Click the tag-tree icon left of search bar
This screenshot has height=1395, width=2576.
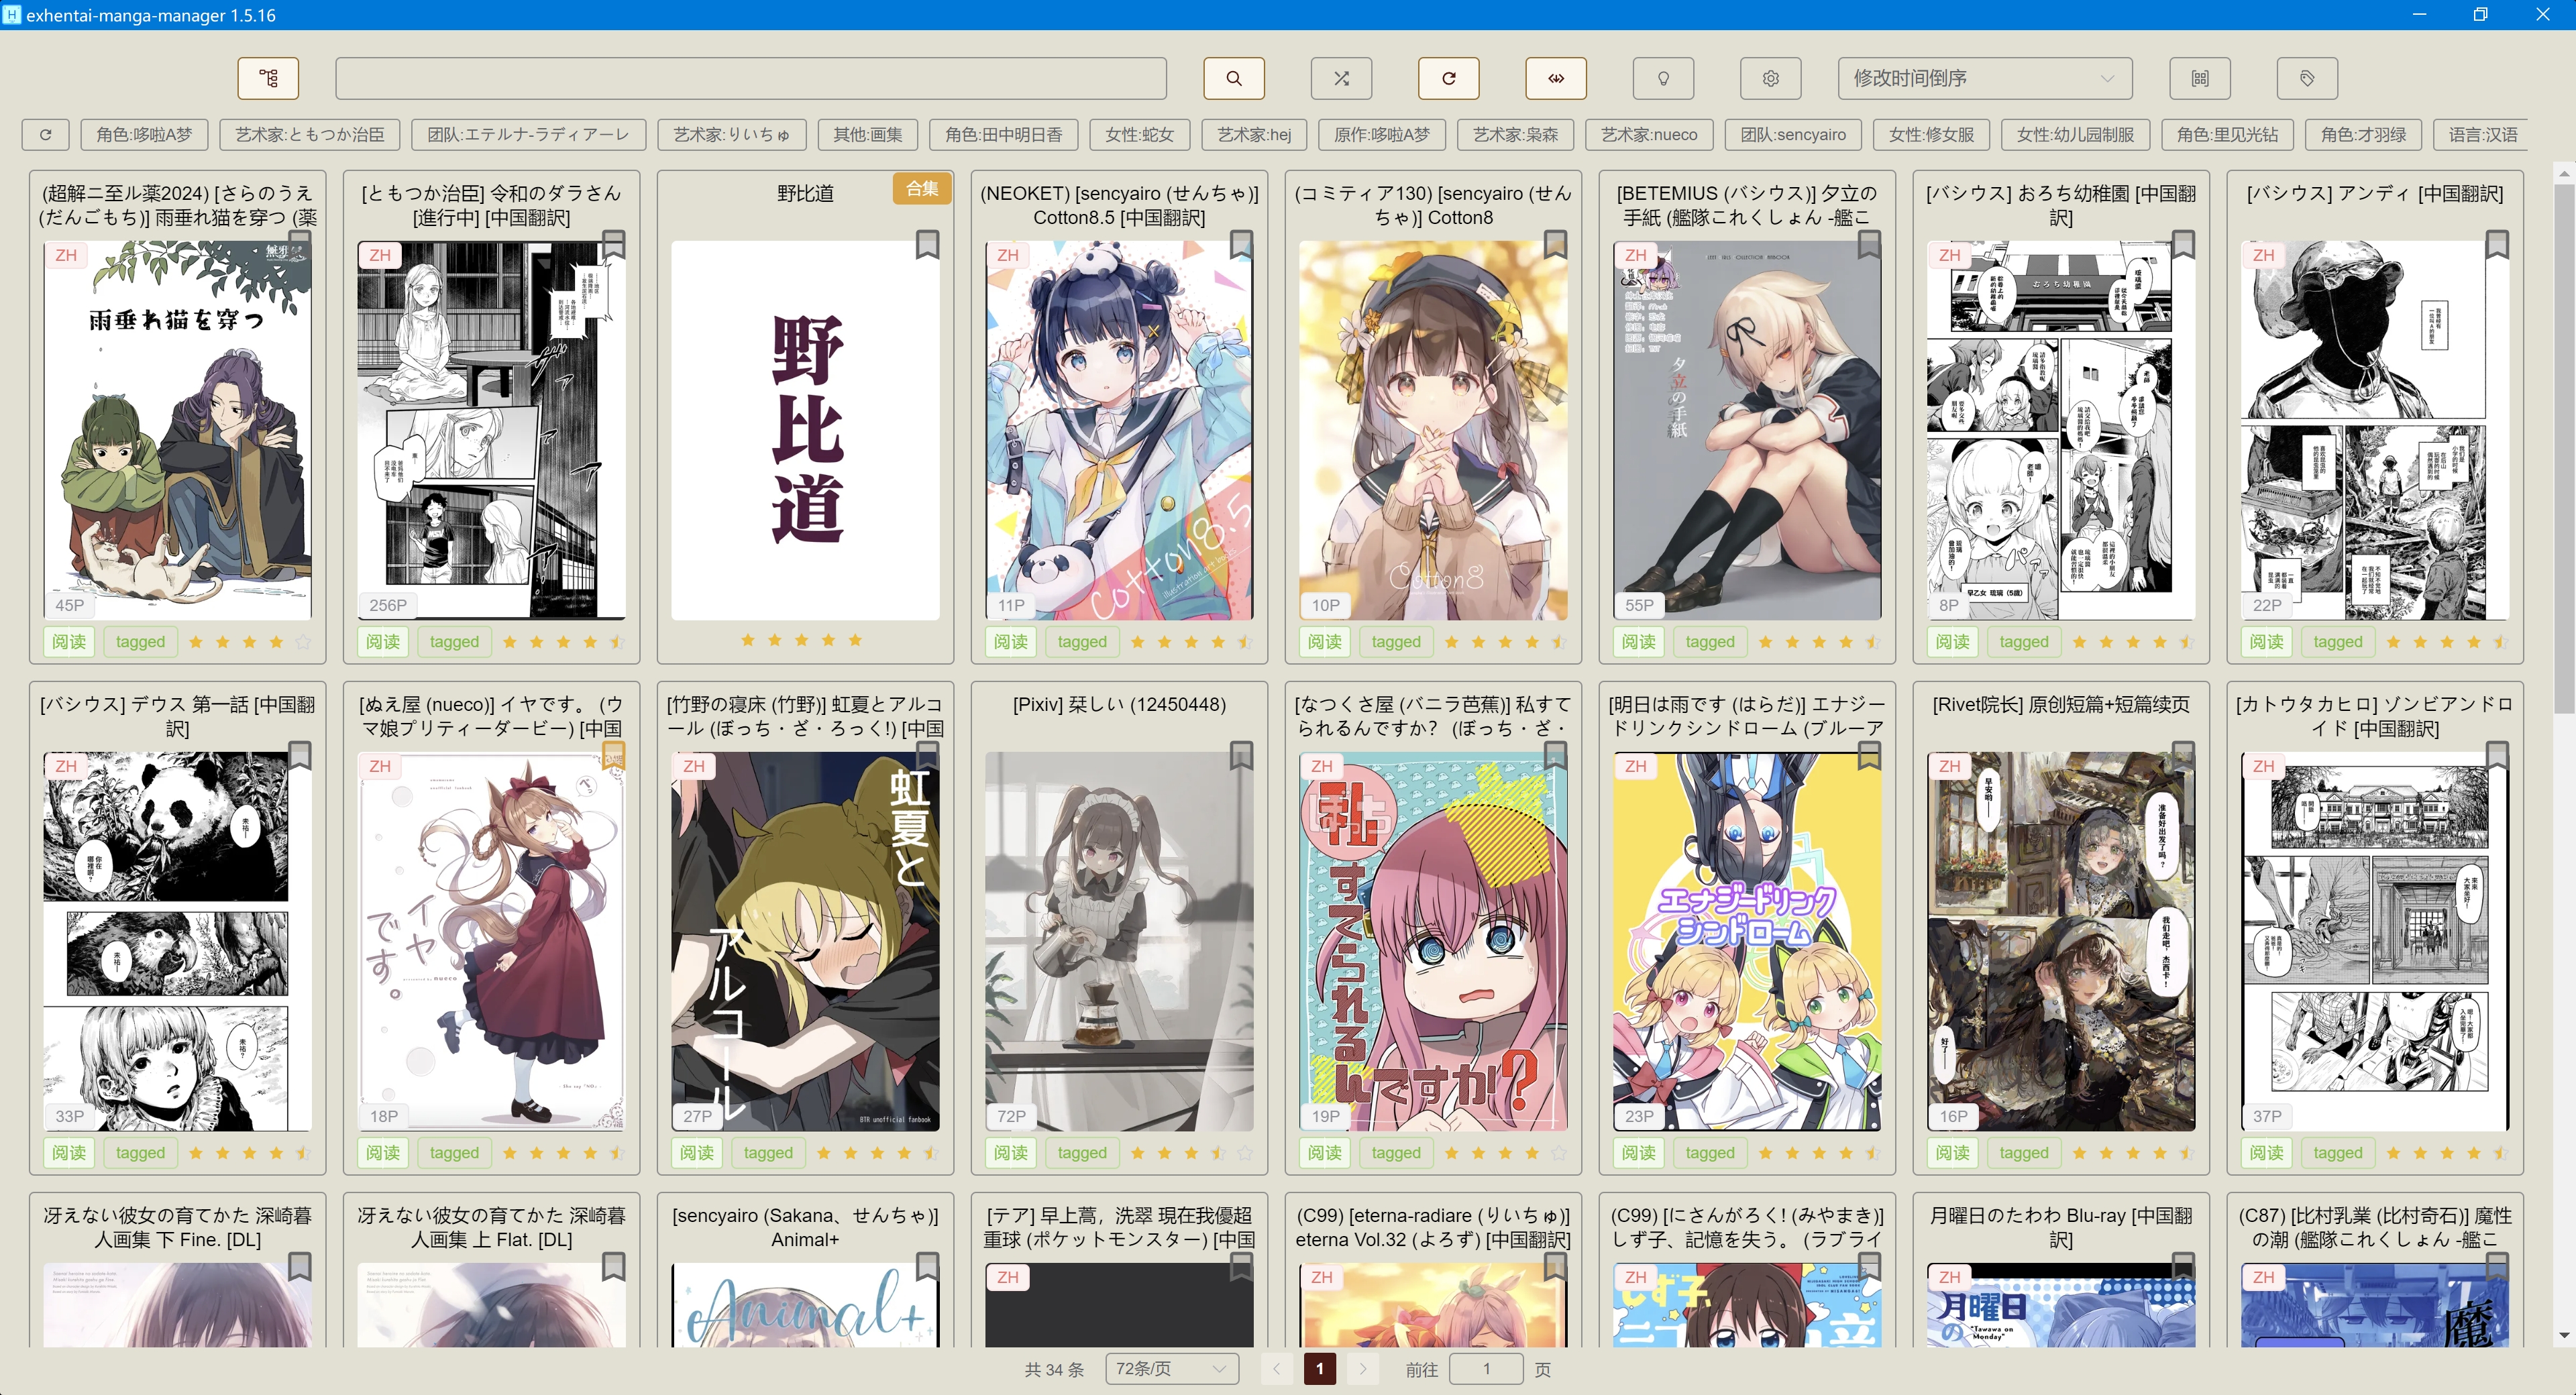click(268, 78)
